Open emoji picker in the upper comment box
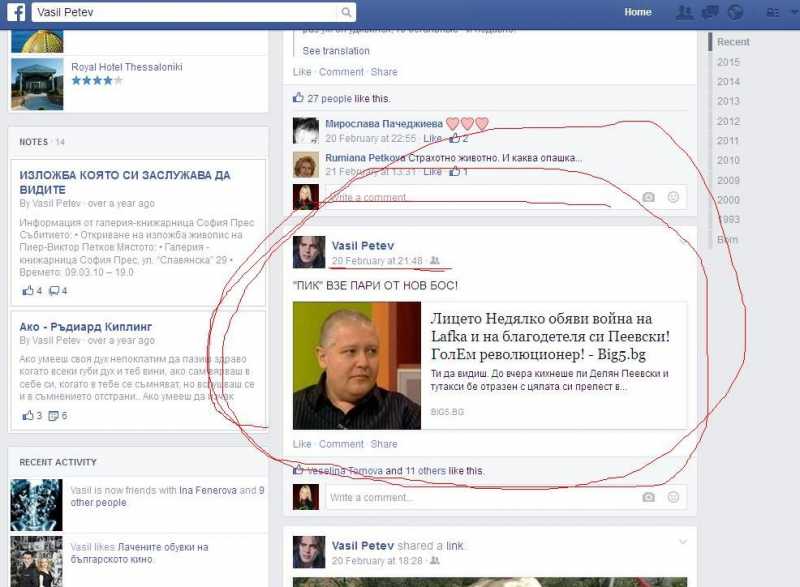The image size is (800, 587). (673, 197)
